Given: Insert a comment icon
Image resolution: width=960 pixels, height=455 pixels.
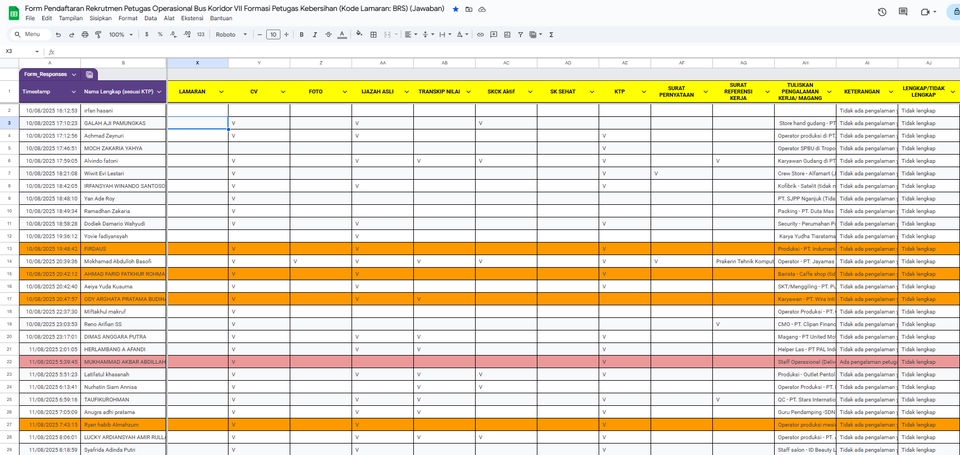Looking at the screenshot, I should coord(493,35).
